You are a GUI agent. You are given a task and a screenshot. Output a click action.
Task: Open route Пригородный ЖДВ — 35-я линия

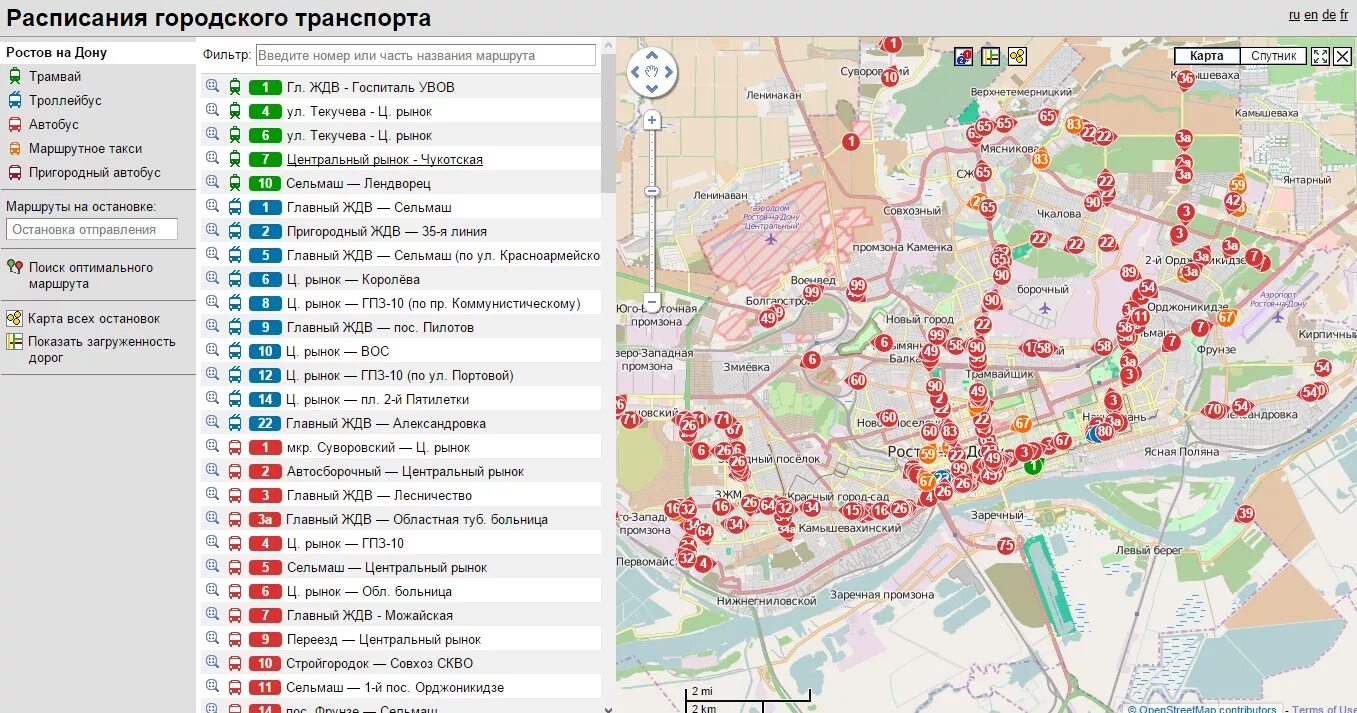(x=387, y=231)
